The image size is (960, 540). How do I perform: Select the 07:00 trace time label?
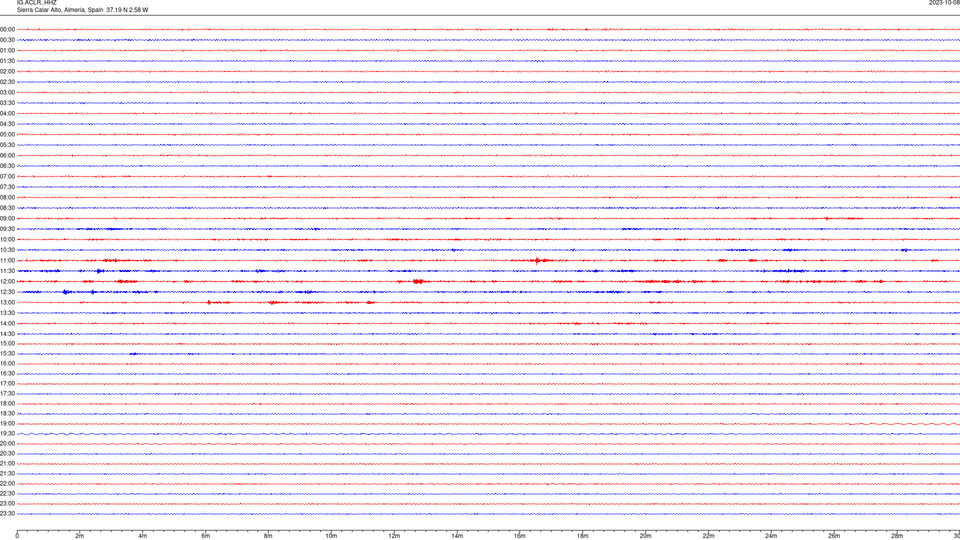tap(7, 177)
